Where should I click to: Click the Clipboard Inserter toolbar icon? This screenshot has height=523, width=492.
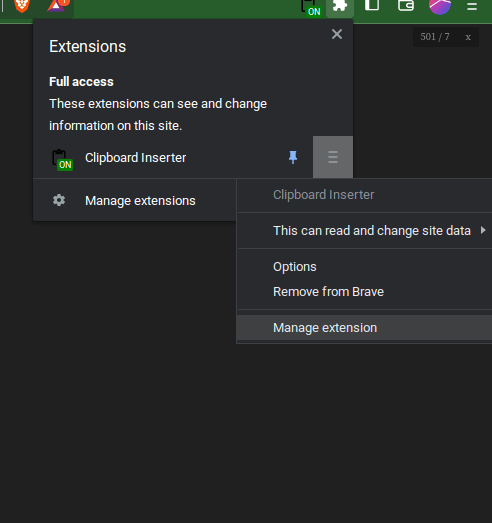point(311,7)
